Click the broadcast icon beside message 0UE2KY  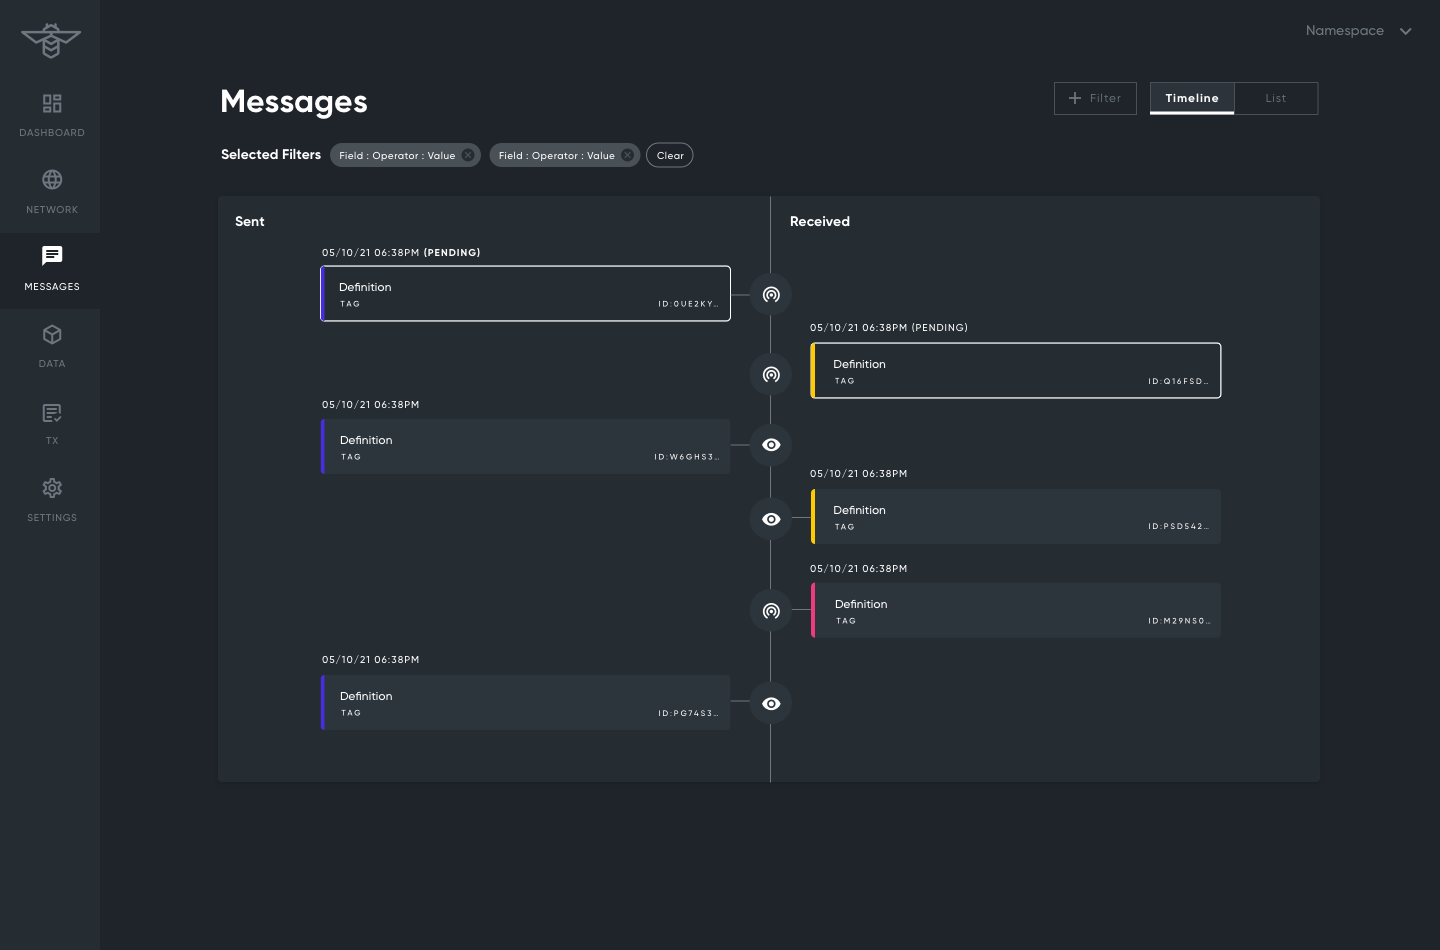770,294
